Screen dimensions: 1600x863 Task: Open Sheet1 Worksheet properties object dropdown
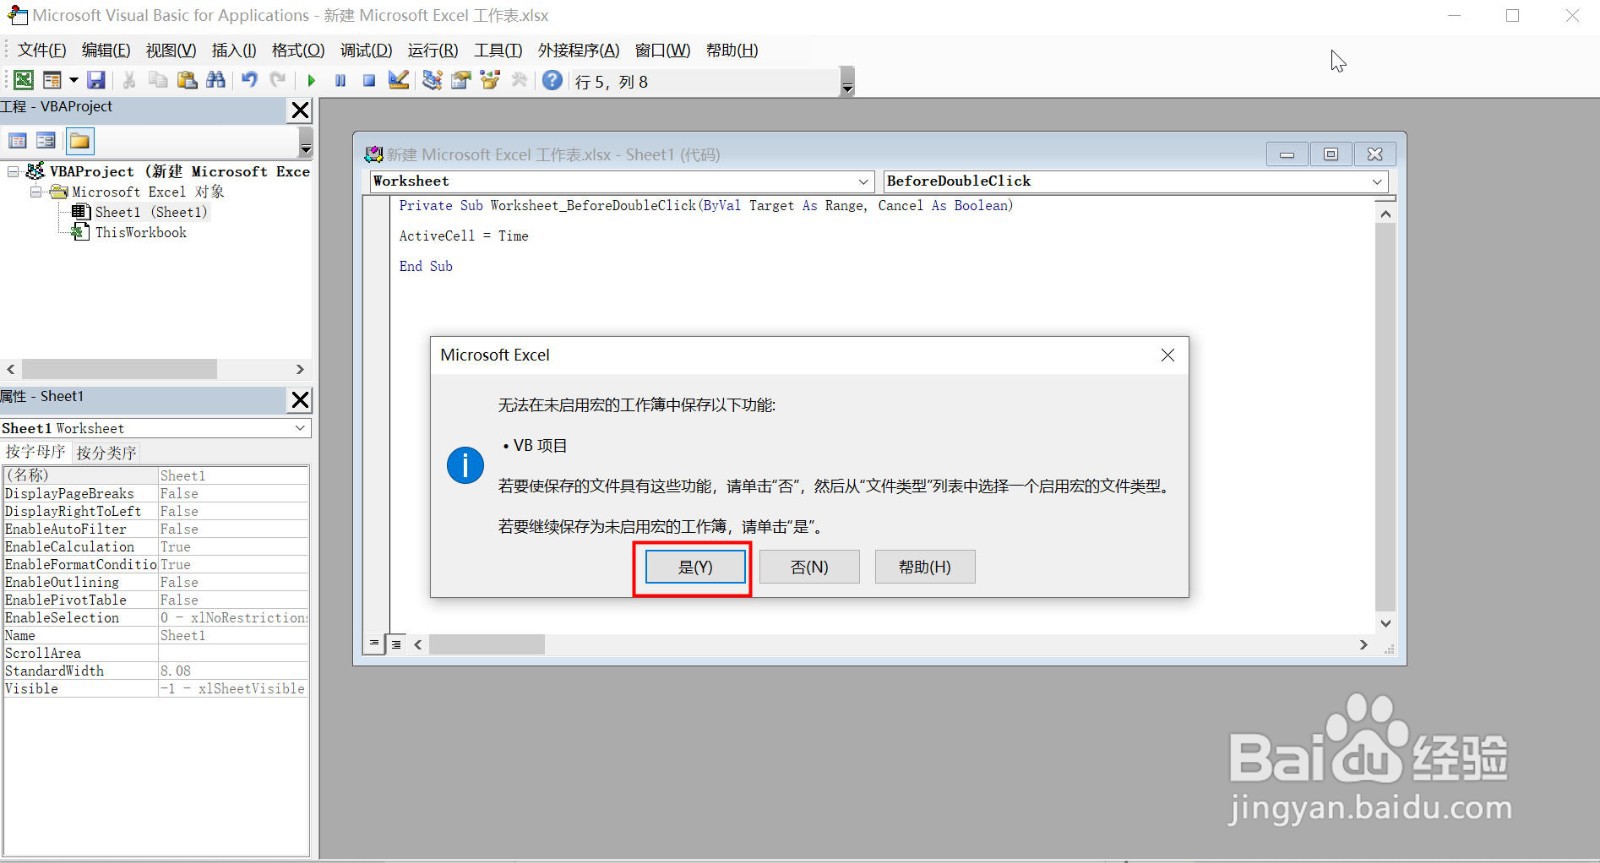click(x=300, y=428)
